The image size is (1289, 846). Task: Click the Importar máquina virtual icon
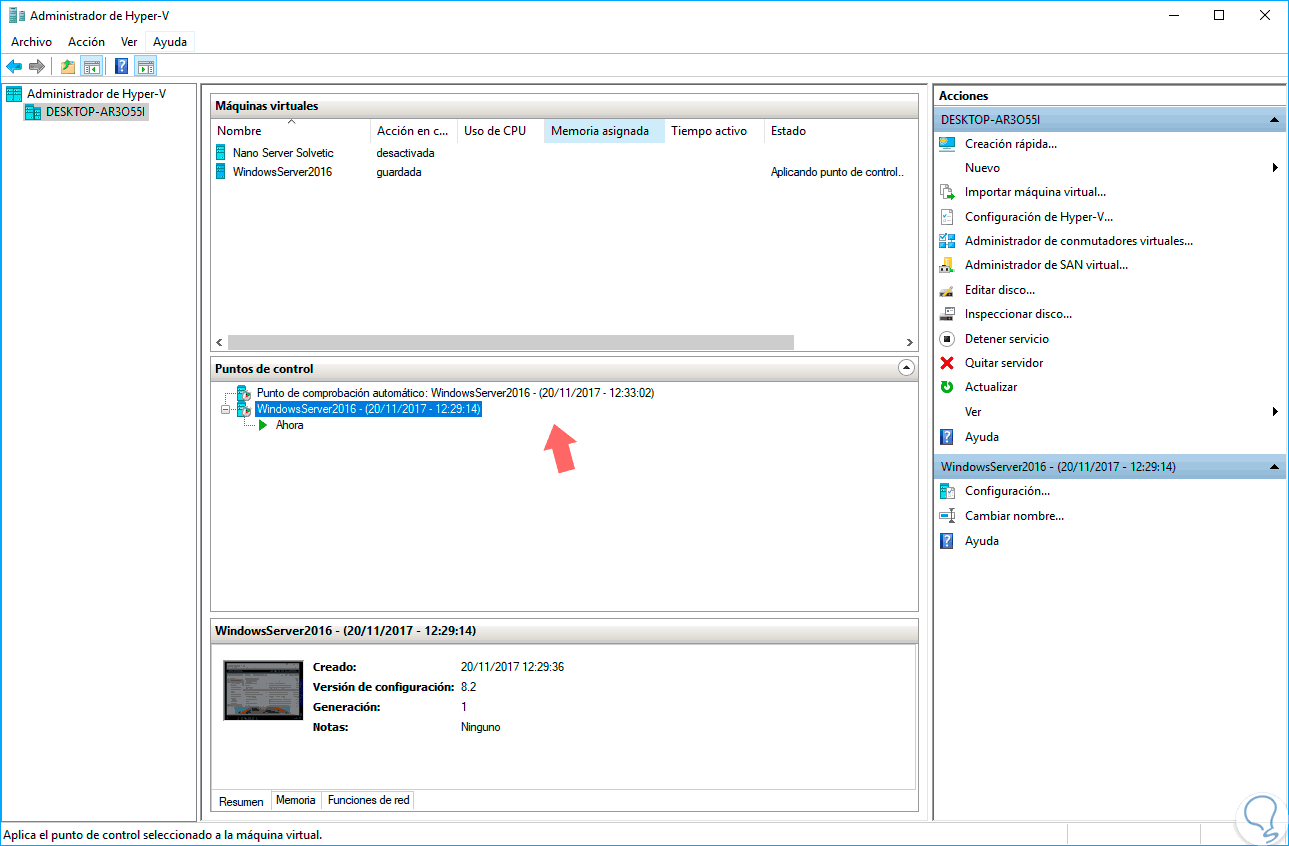[x=947, y=192]
